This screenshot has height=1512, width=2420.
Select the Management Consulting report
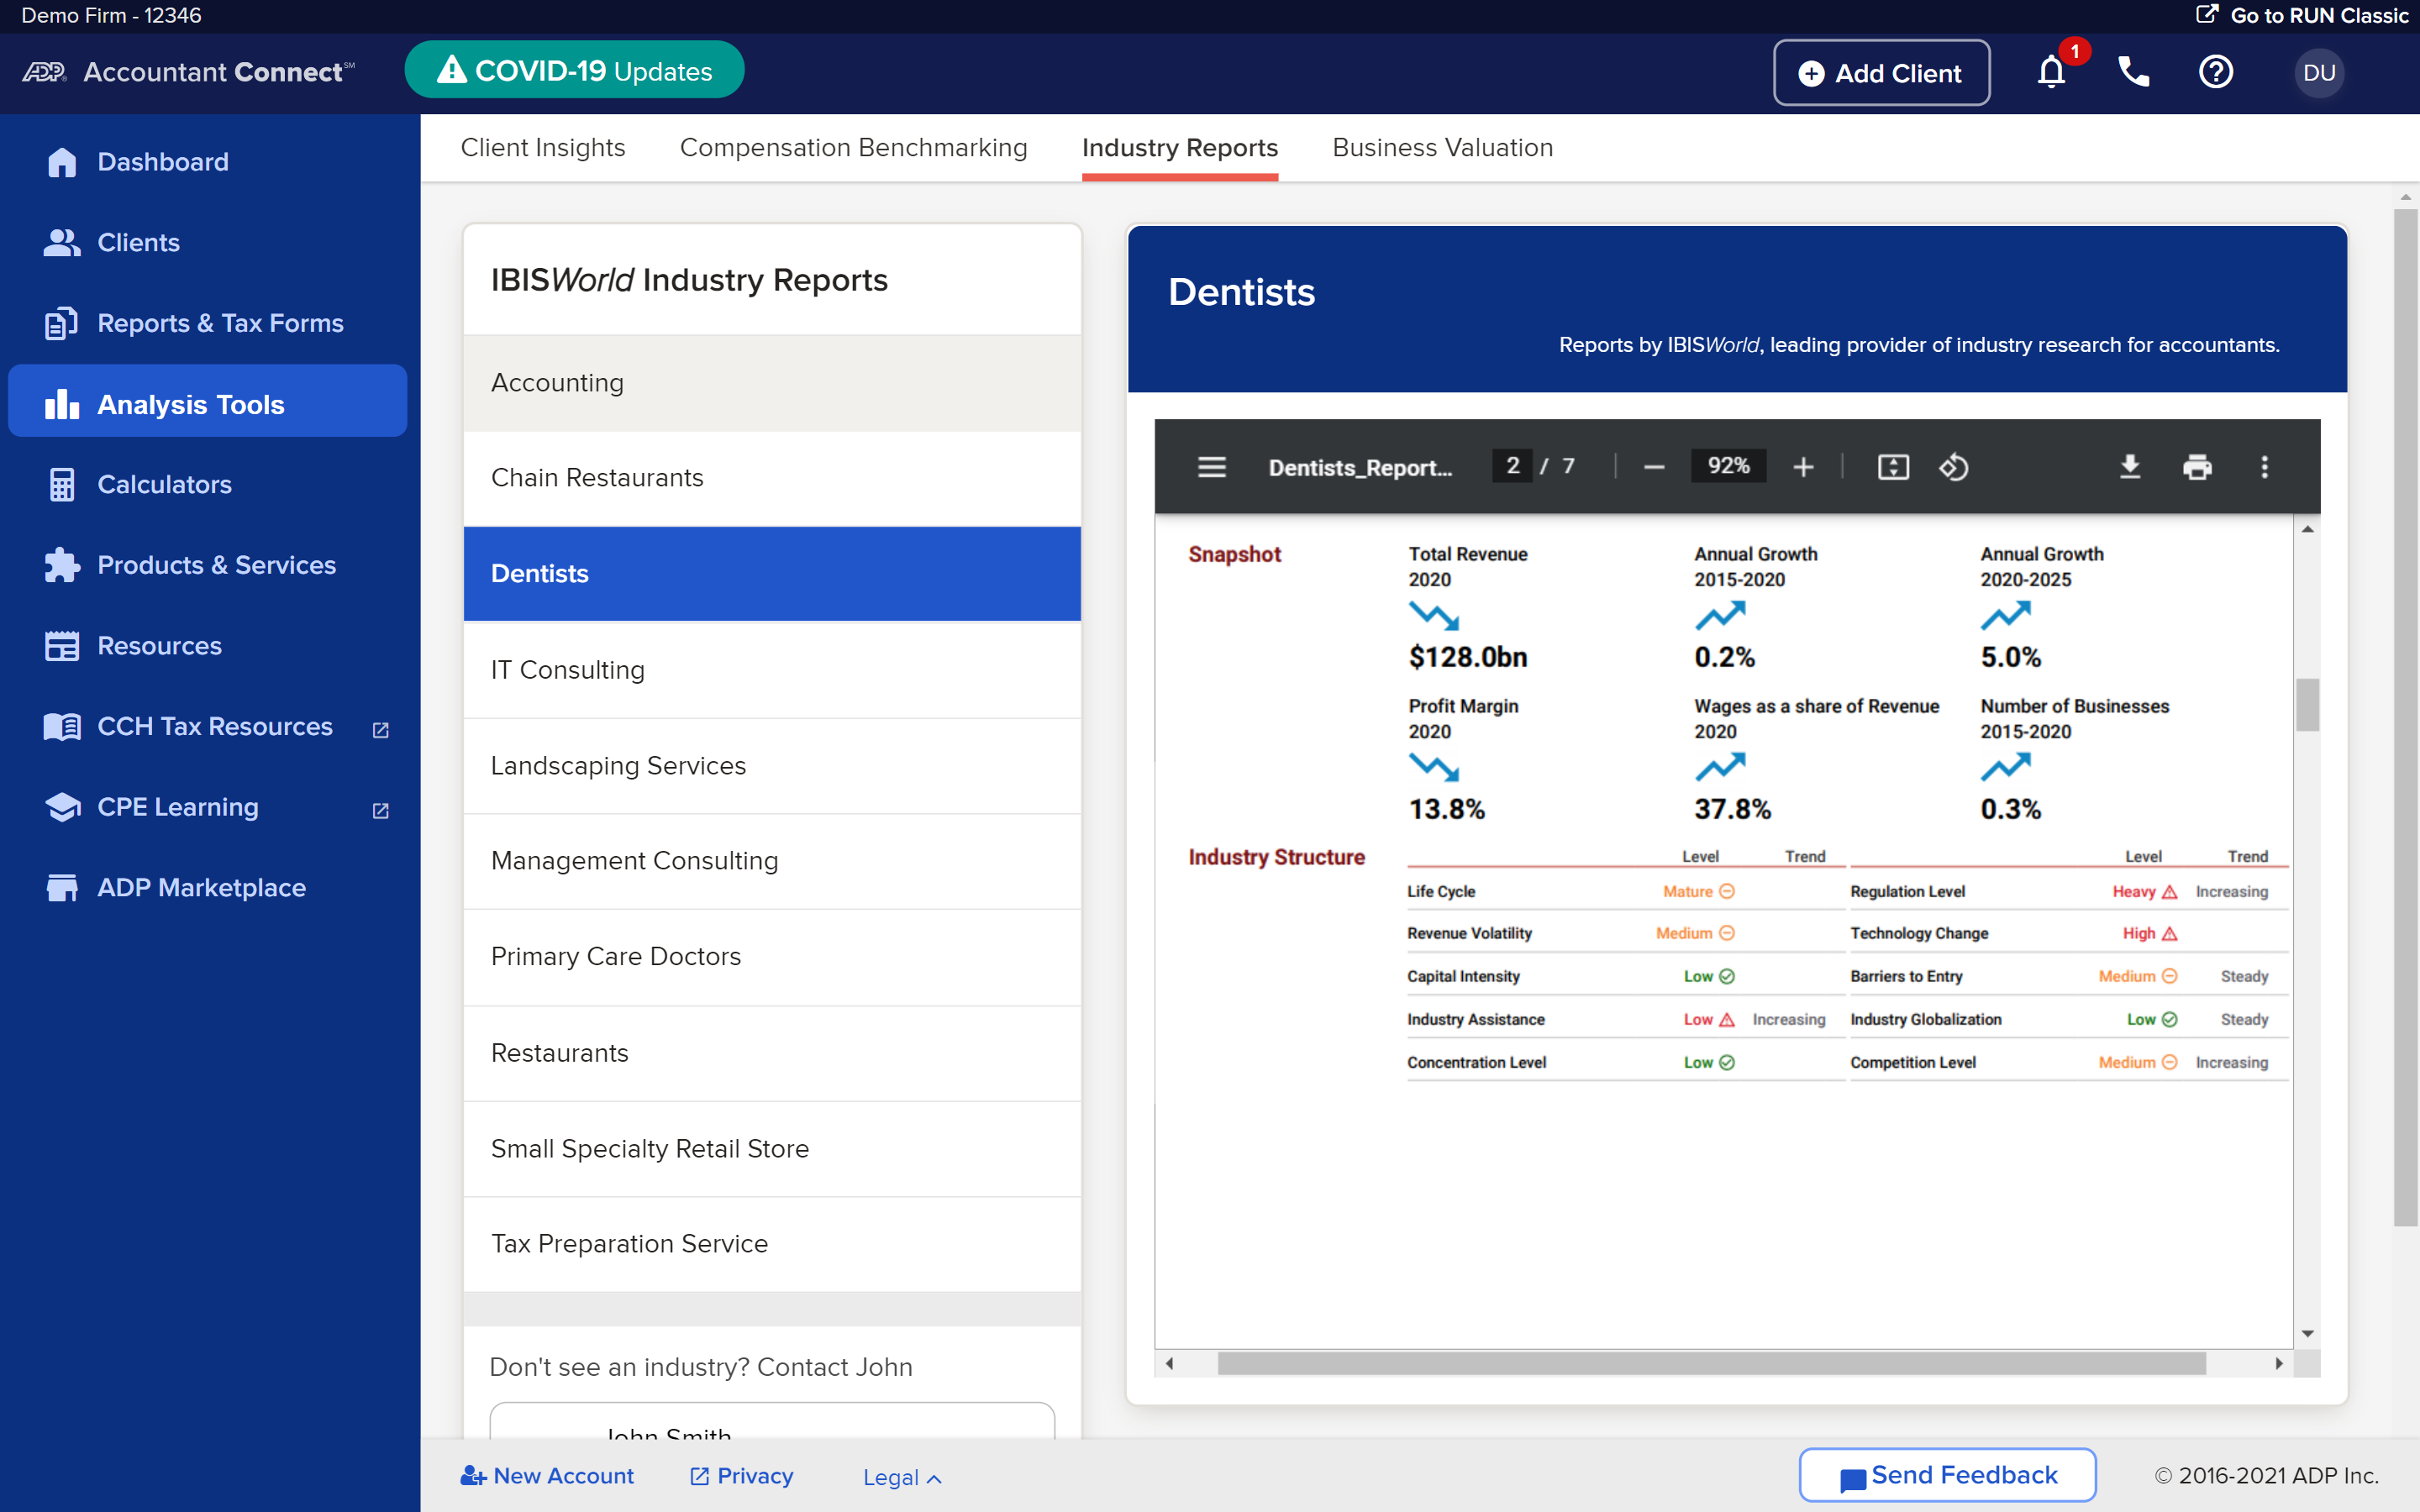(772, 860)
